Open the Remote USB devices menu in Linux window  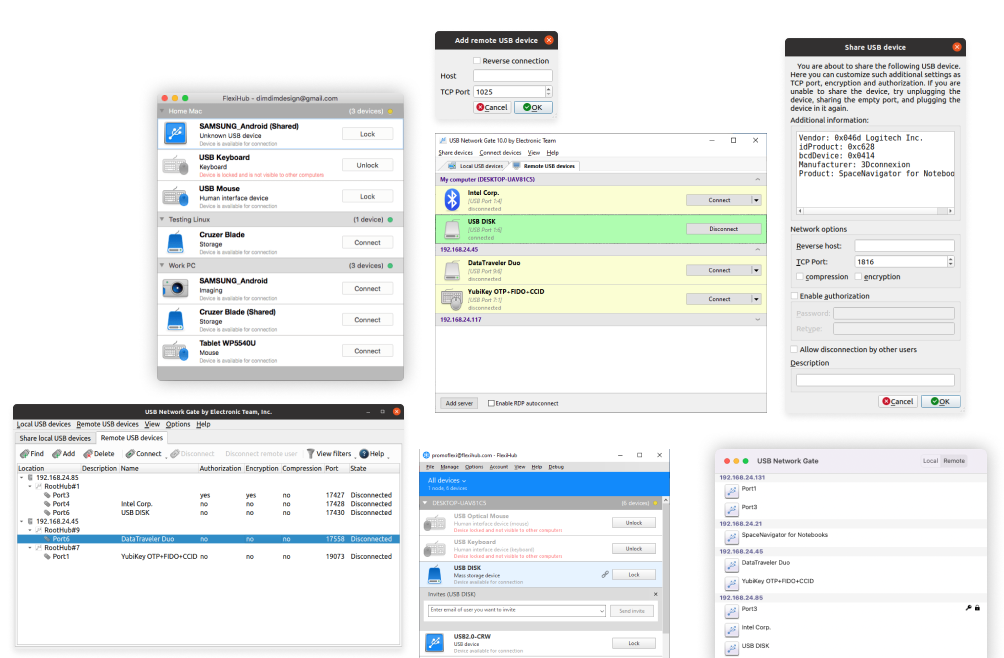point(107,424)
